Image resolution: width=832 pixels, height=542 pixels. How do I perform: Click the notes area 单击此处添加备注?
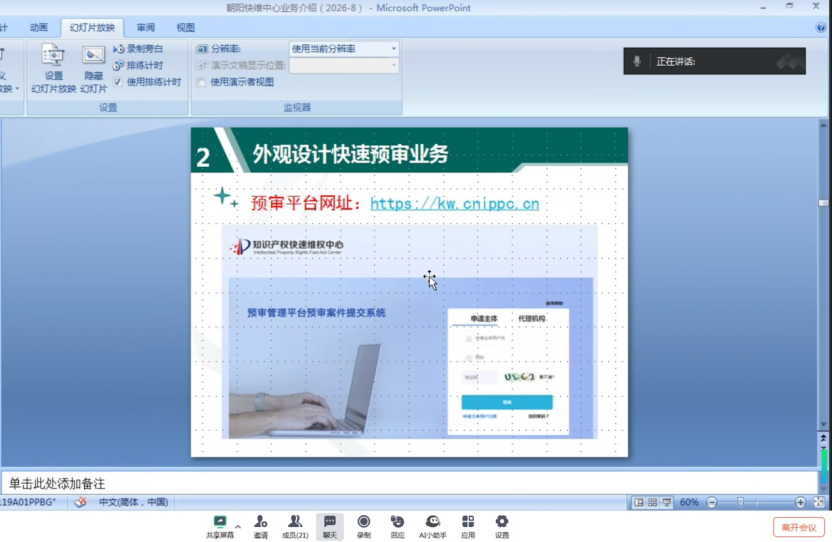click(x=409, y=484)
